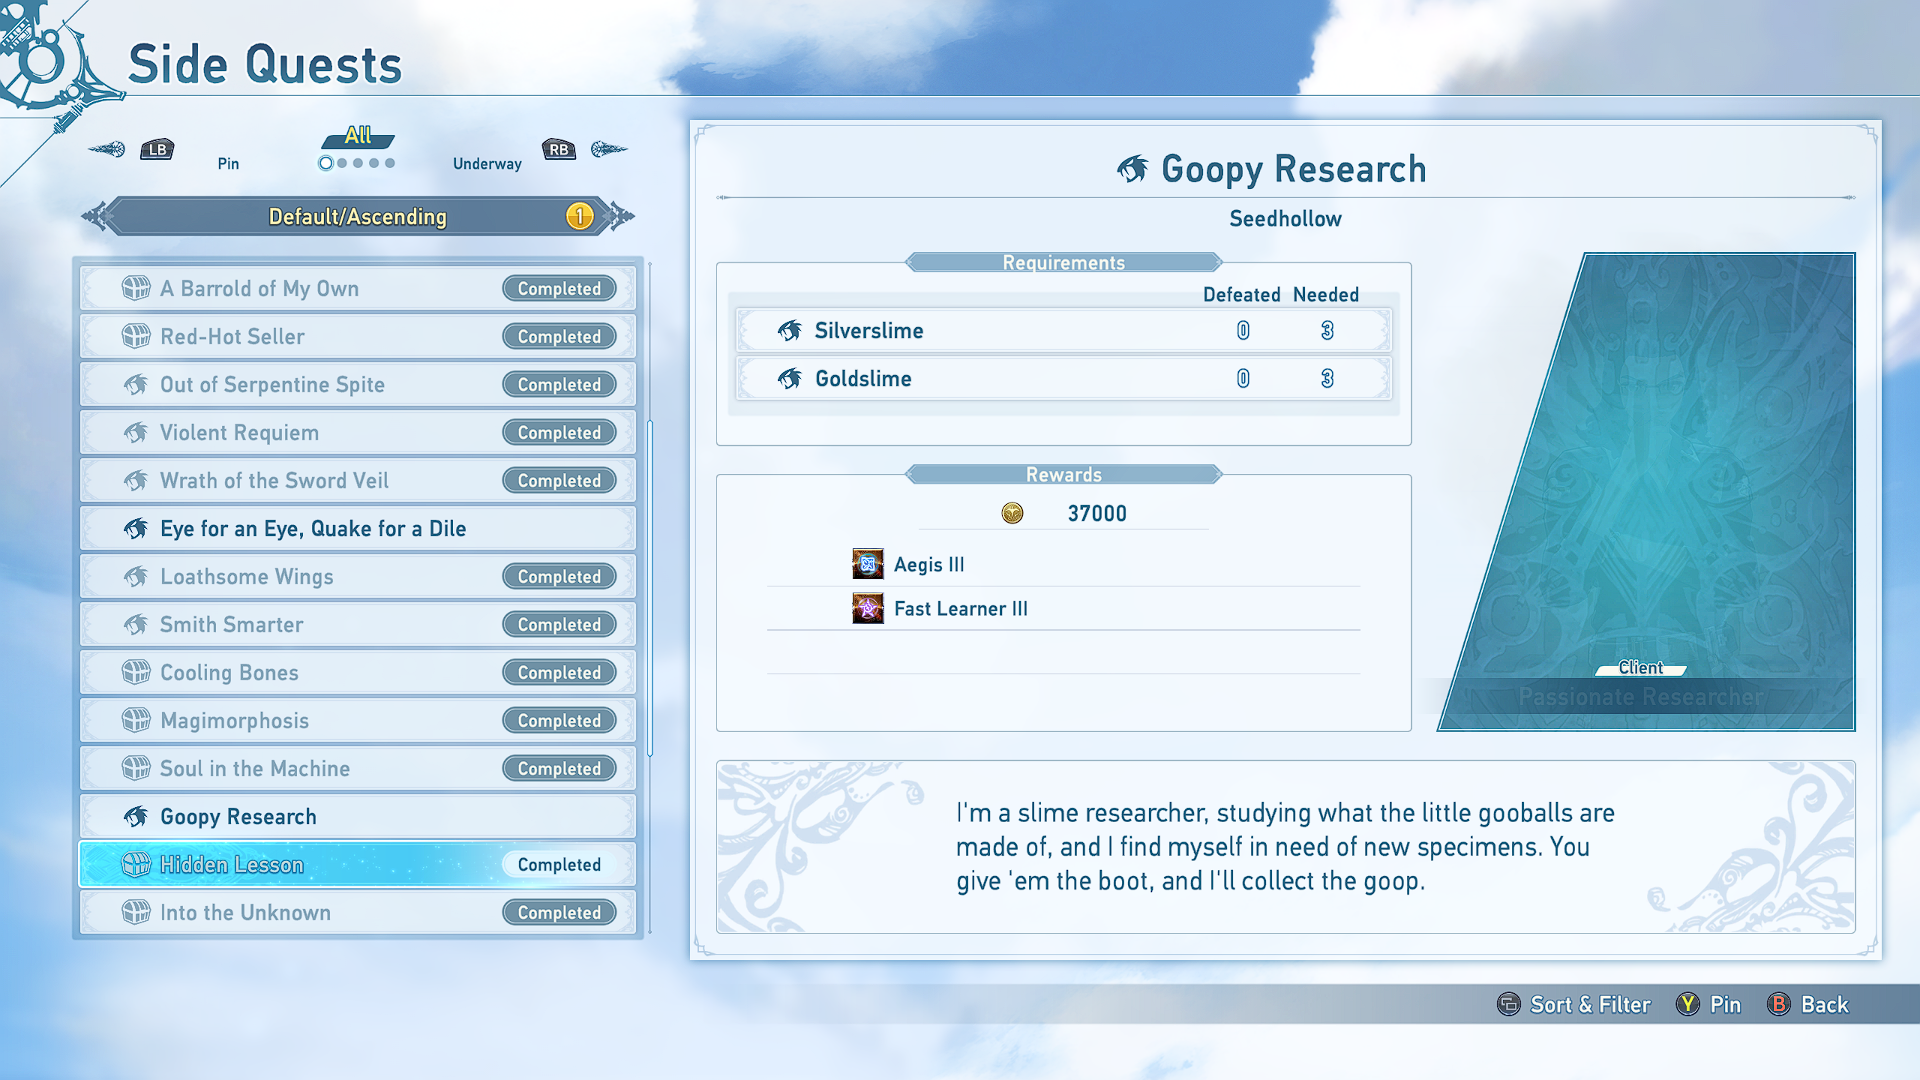
Task: Click the Aegis III reward icon
Action: tap(867, 564)
